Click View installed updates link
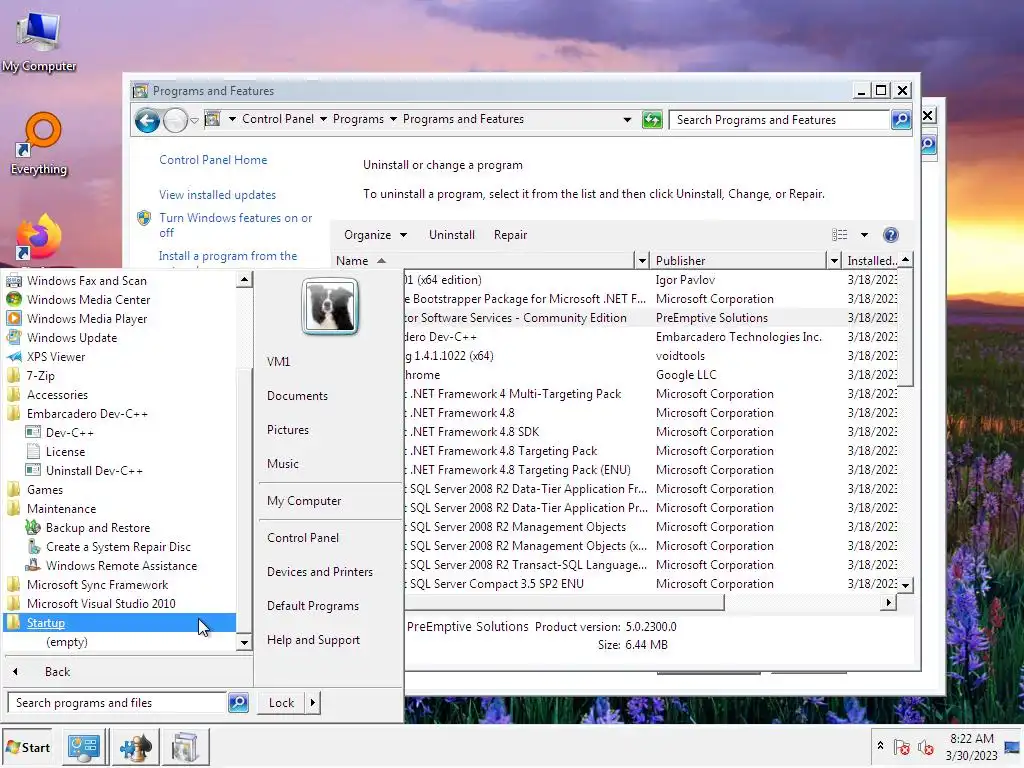The image size is (1024, 768). pos(217,195)
